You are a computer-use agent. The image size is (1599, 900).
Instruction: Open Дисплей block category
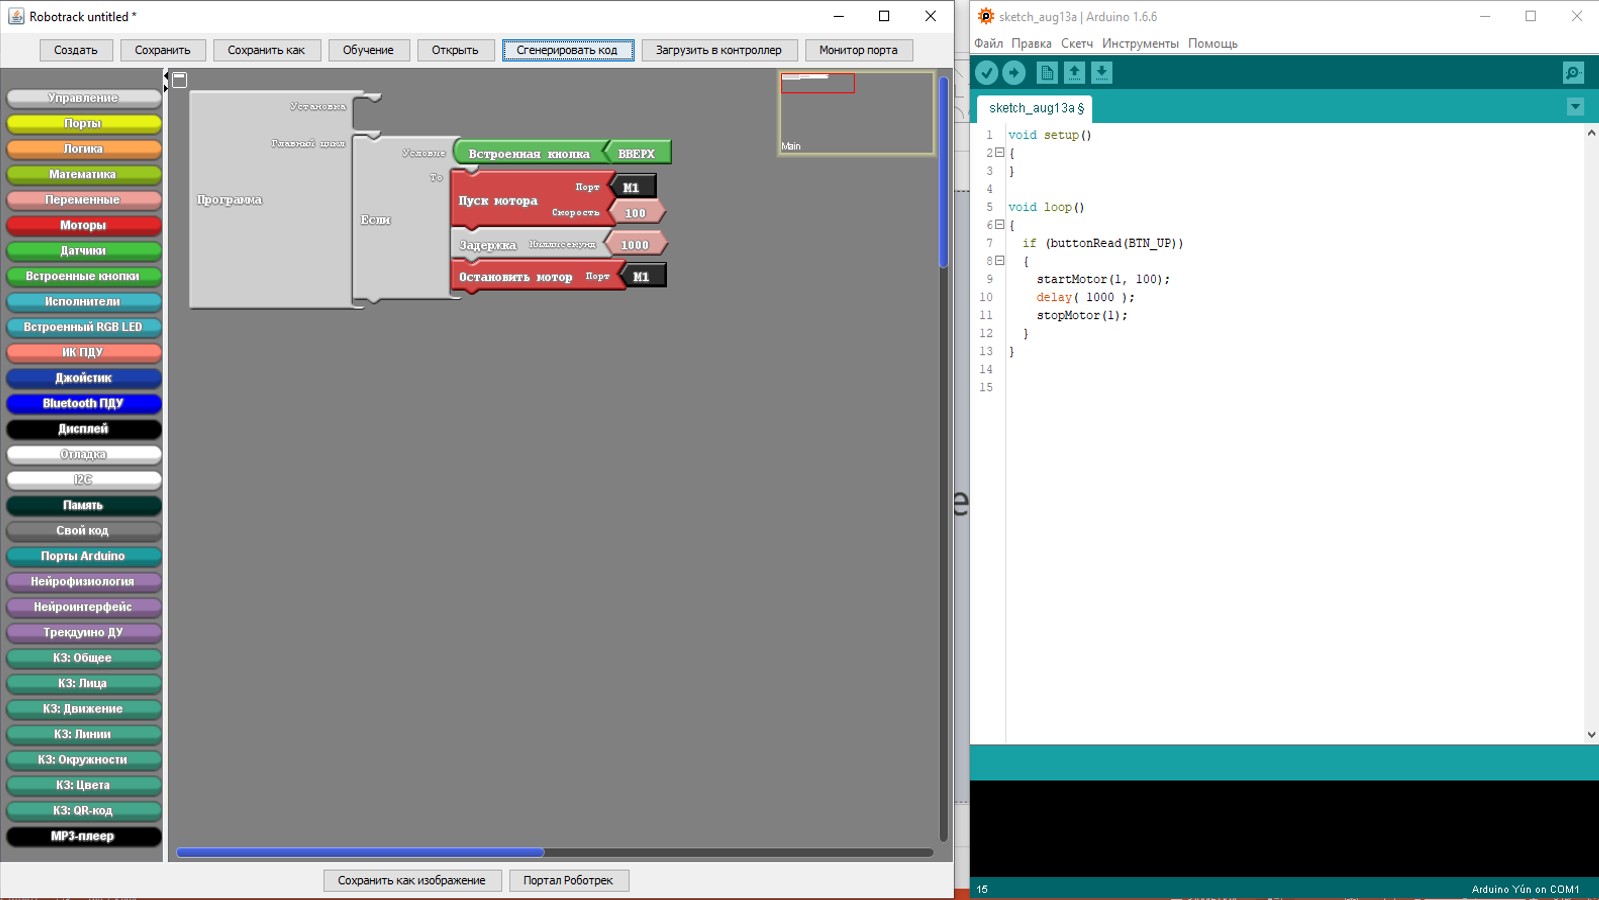point(84,429)
